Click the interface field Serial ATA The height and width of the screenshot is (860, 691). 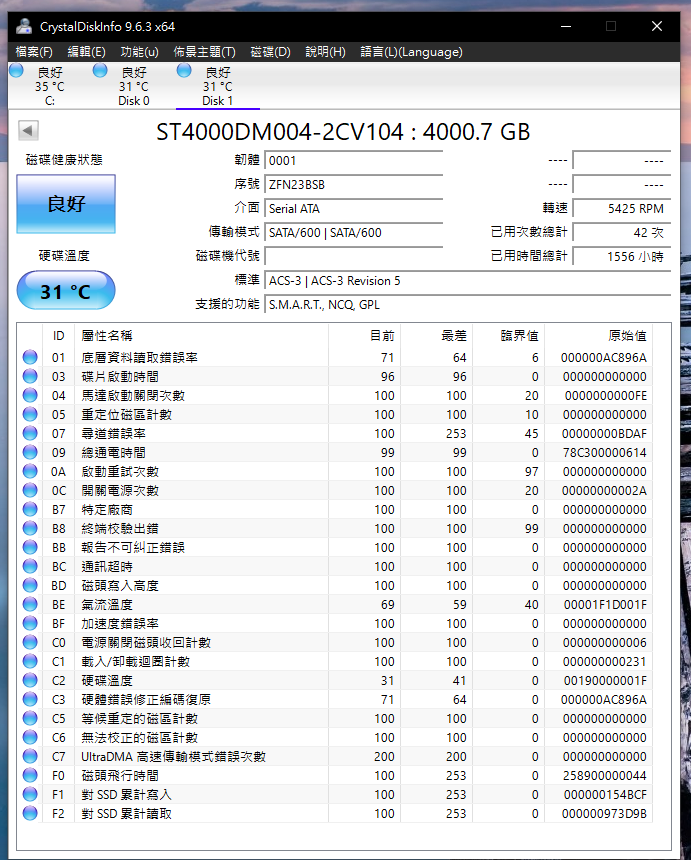pyautogui.click(x=354, y=209)
